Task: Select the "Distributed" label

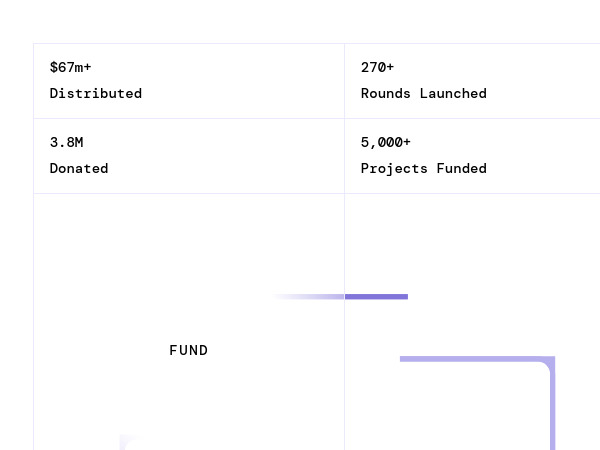Action: (x=96, y=93)
